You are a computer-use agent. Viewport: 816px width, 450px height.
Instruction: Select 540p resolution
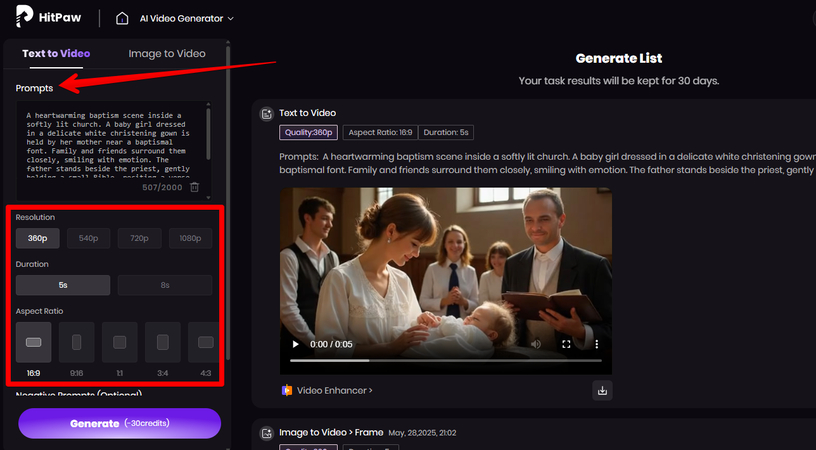[88, 238]
